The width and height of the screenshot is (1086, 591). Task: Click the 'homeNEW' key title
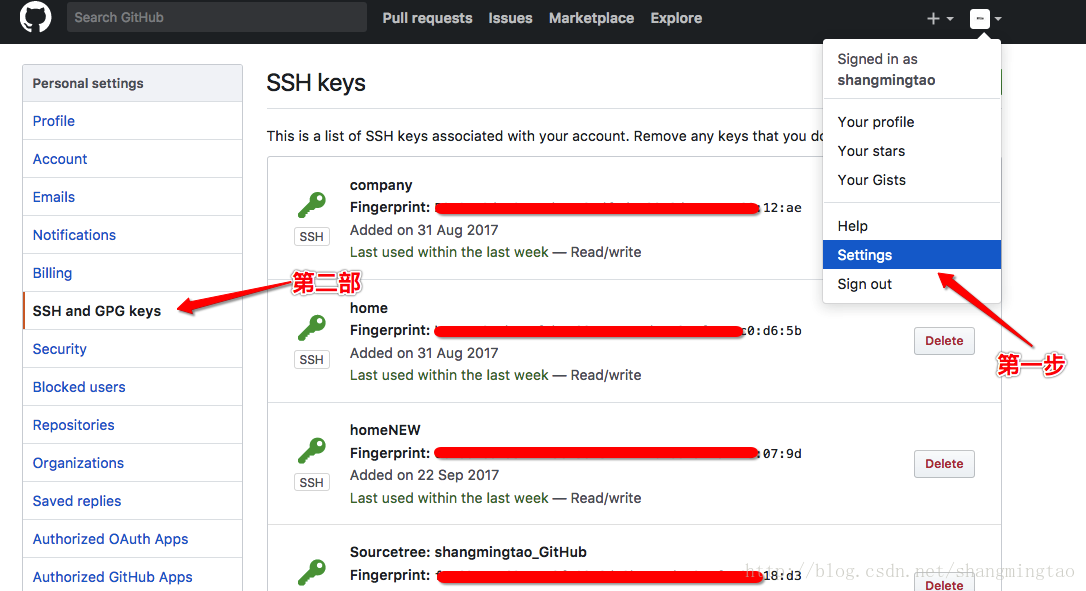coord(385,430)
